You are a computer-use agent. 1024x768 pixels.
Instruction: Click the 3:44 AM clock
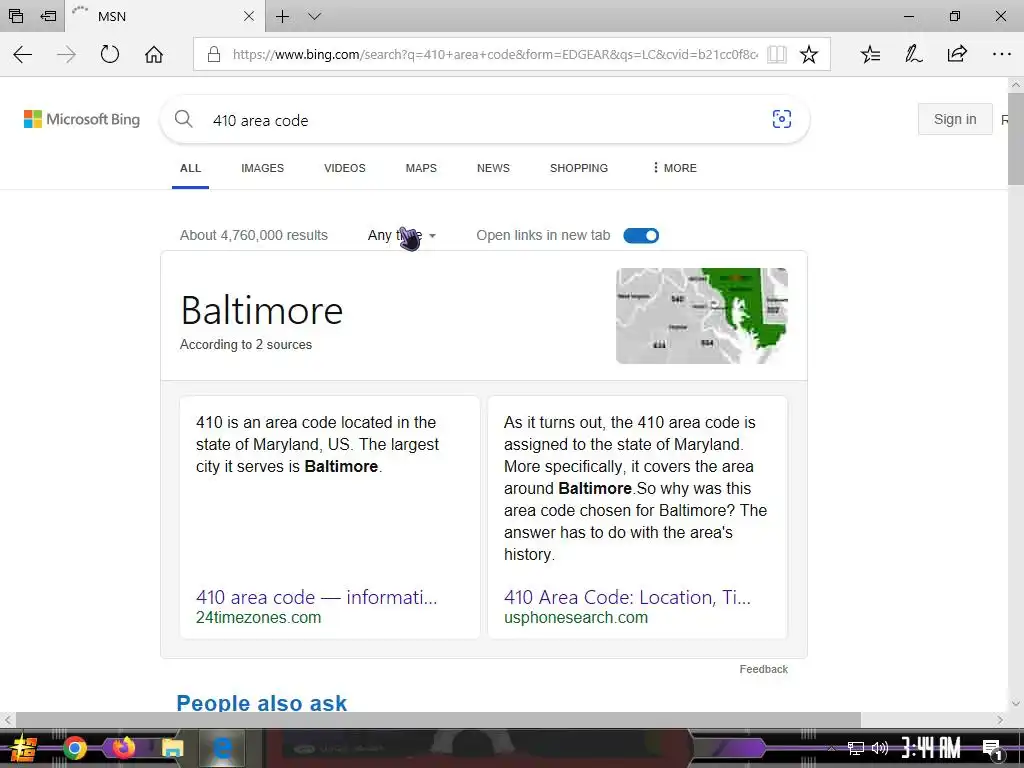pos(931,748)
